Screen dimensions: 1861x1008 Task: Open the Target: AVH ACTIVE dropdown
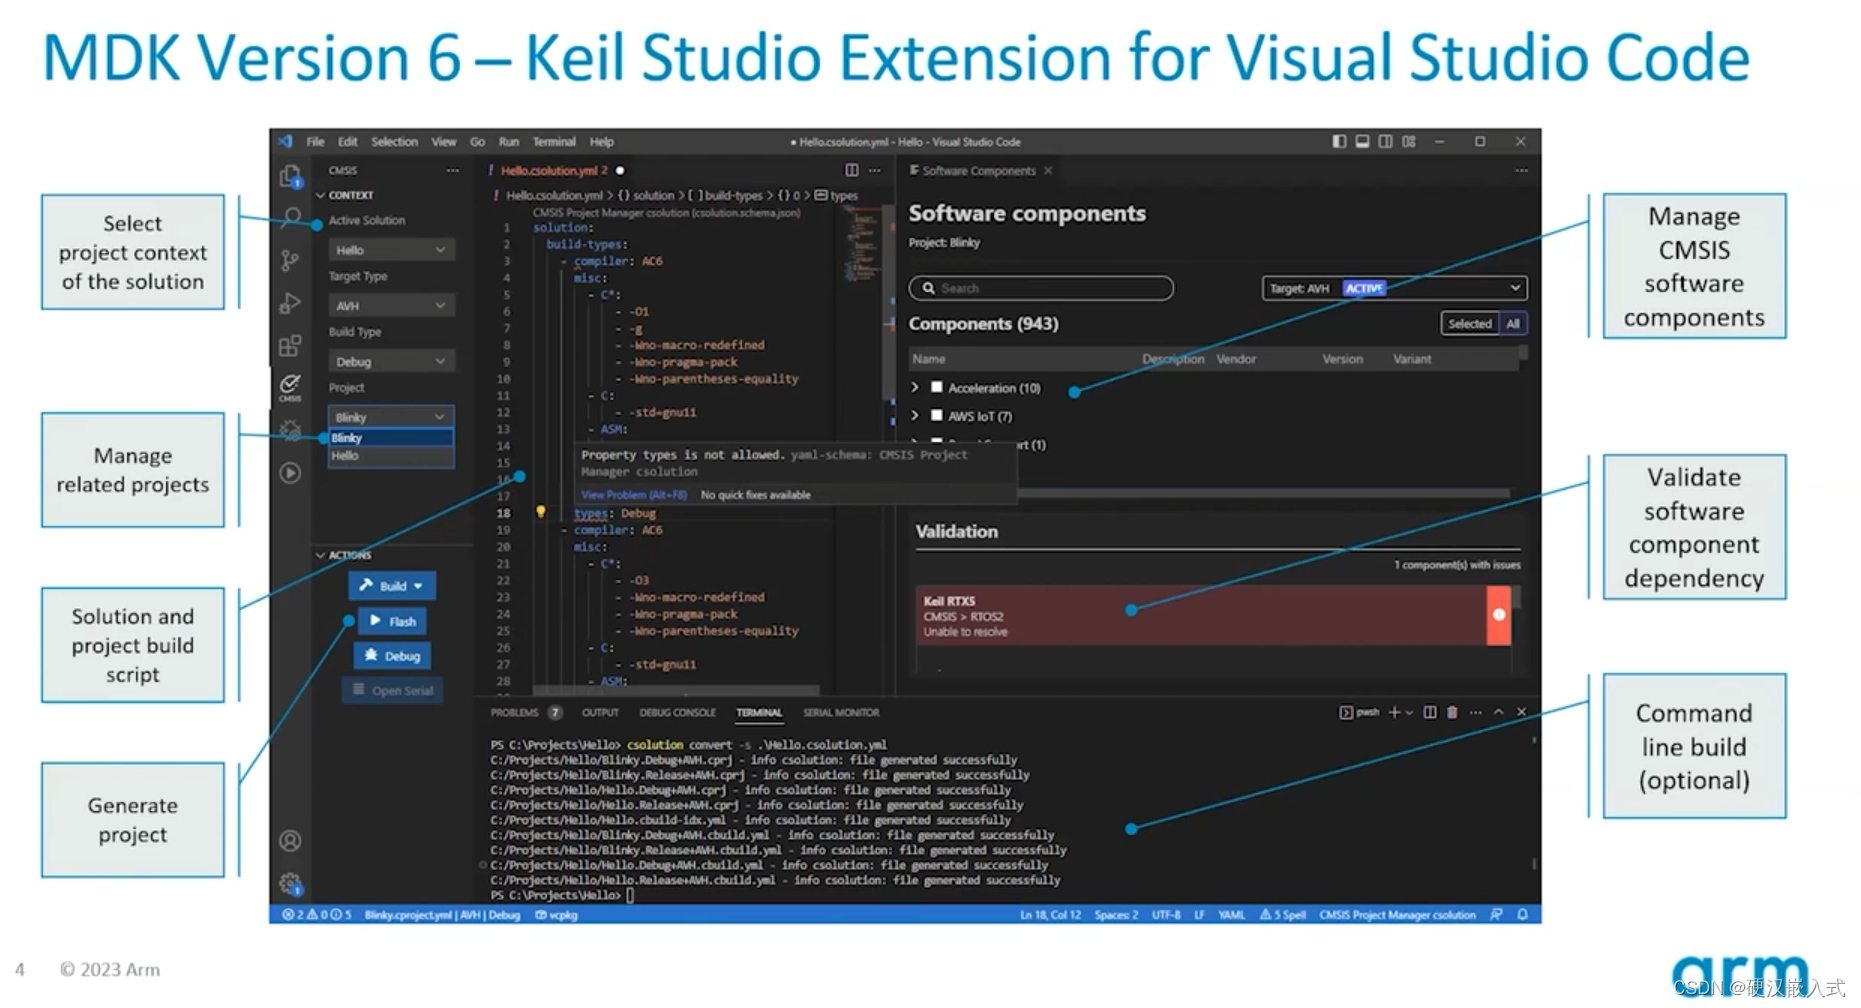click(1394, 288)
